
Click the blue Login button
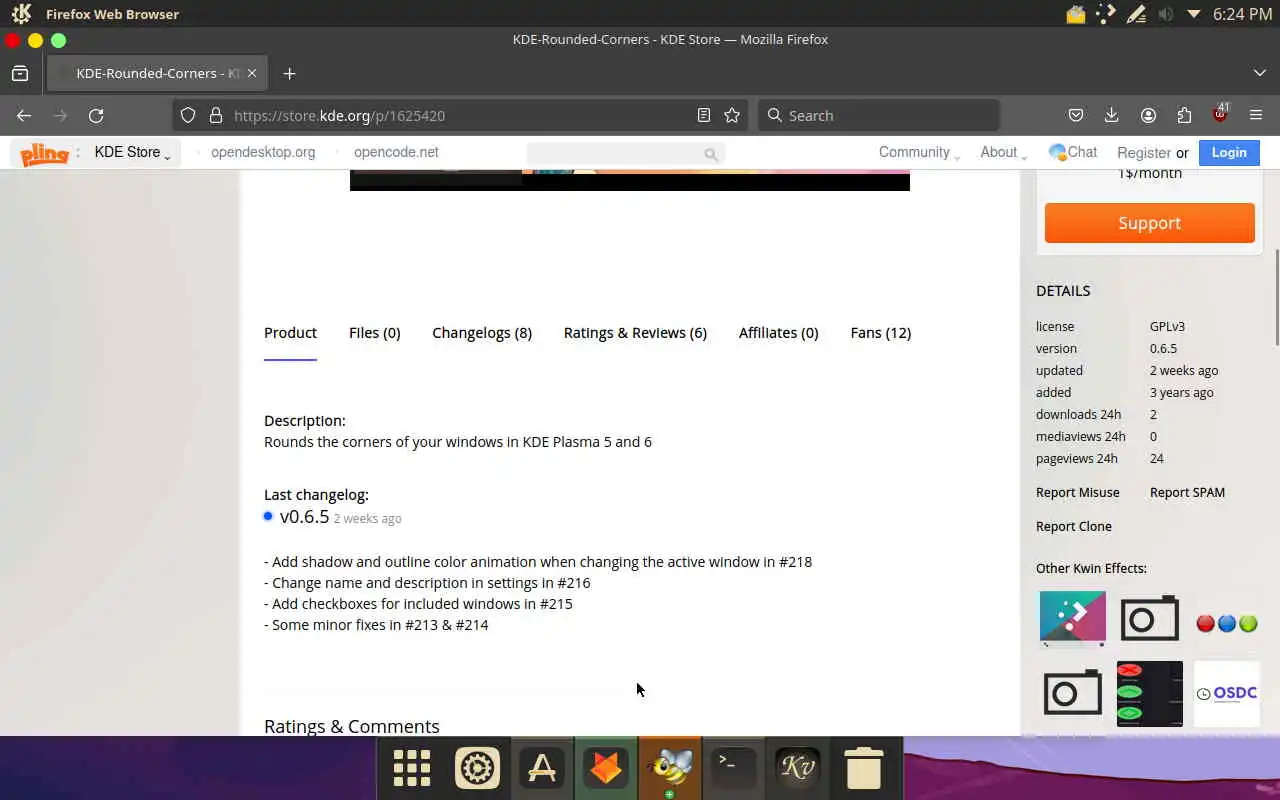pyautogui.click(x=1229, y=152)
